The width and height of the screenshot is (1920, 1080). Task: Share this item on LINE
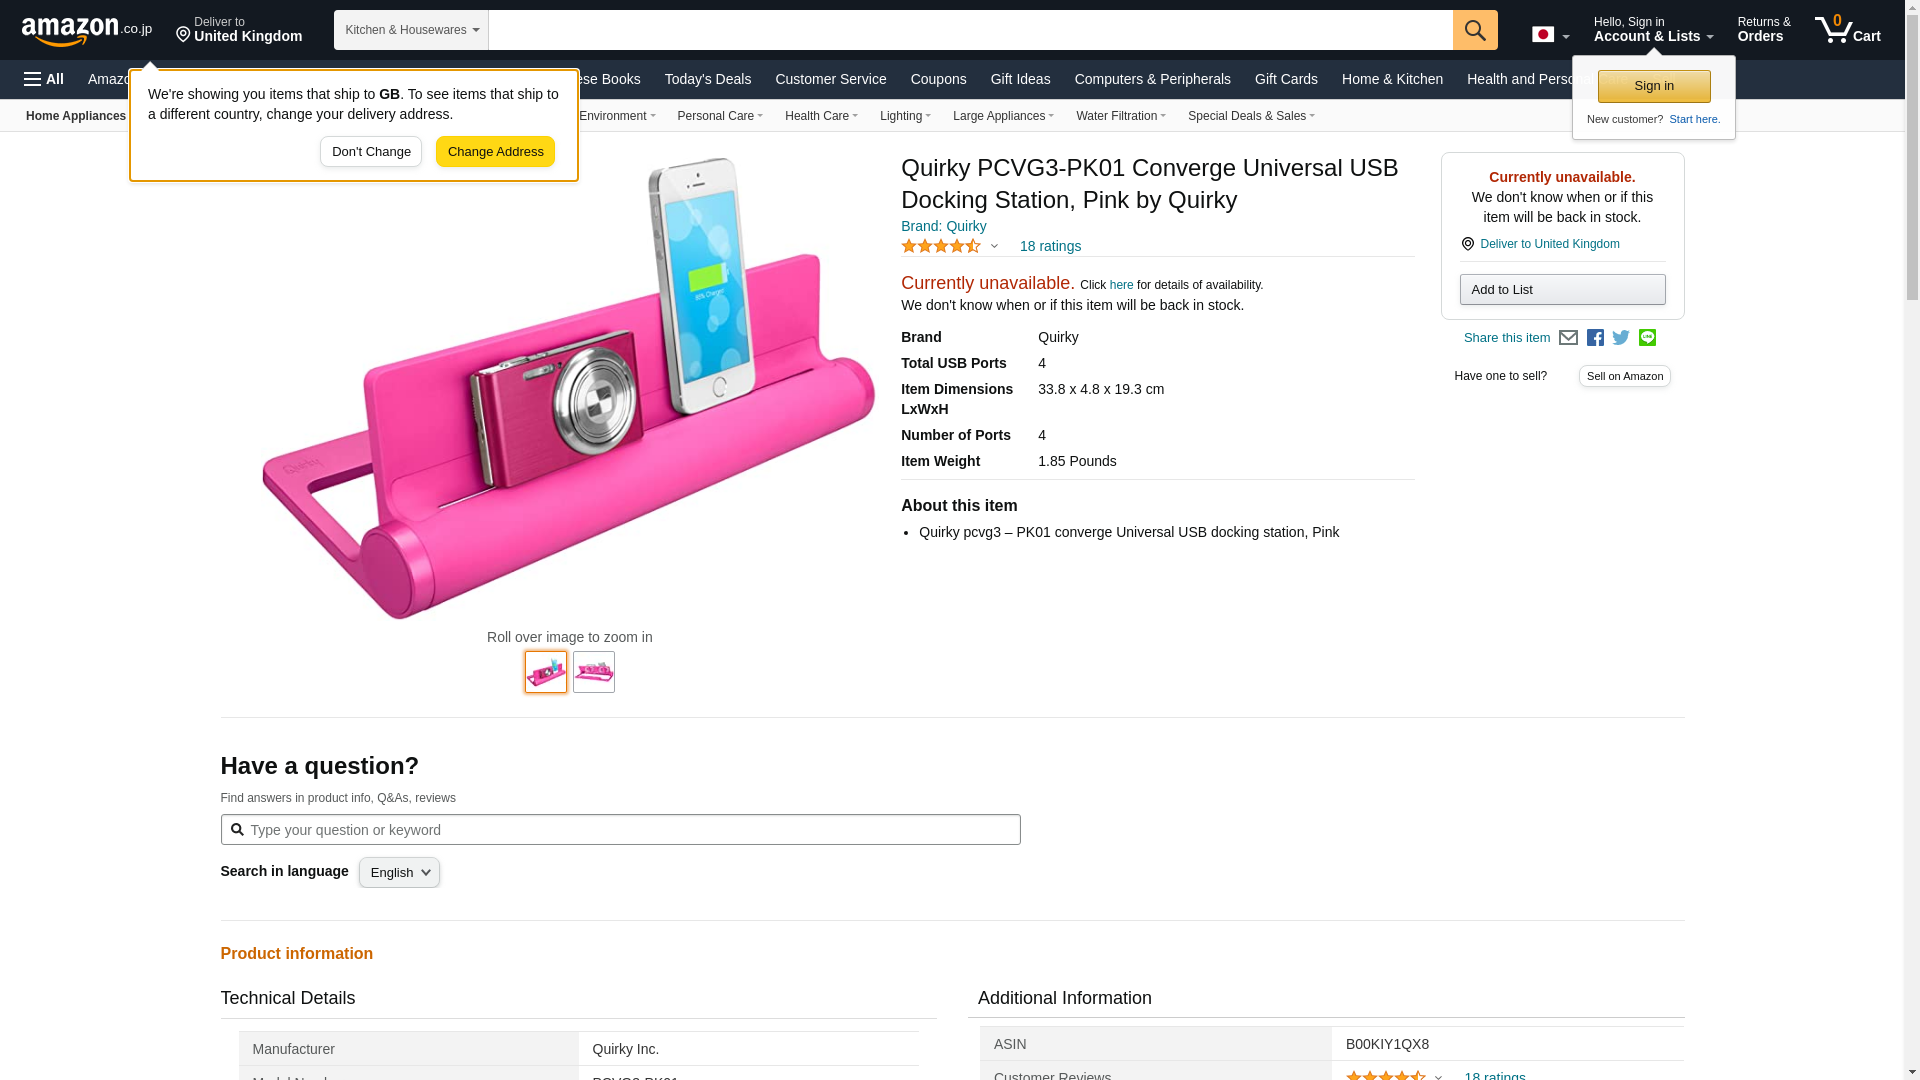pos(1647,338)
